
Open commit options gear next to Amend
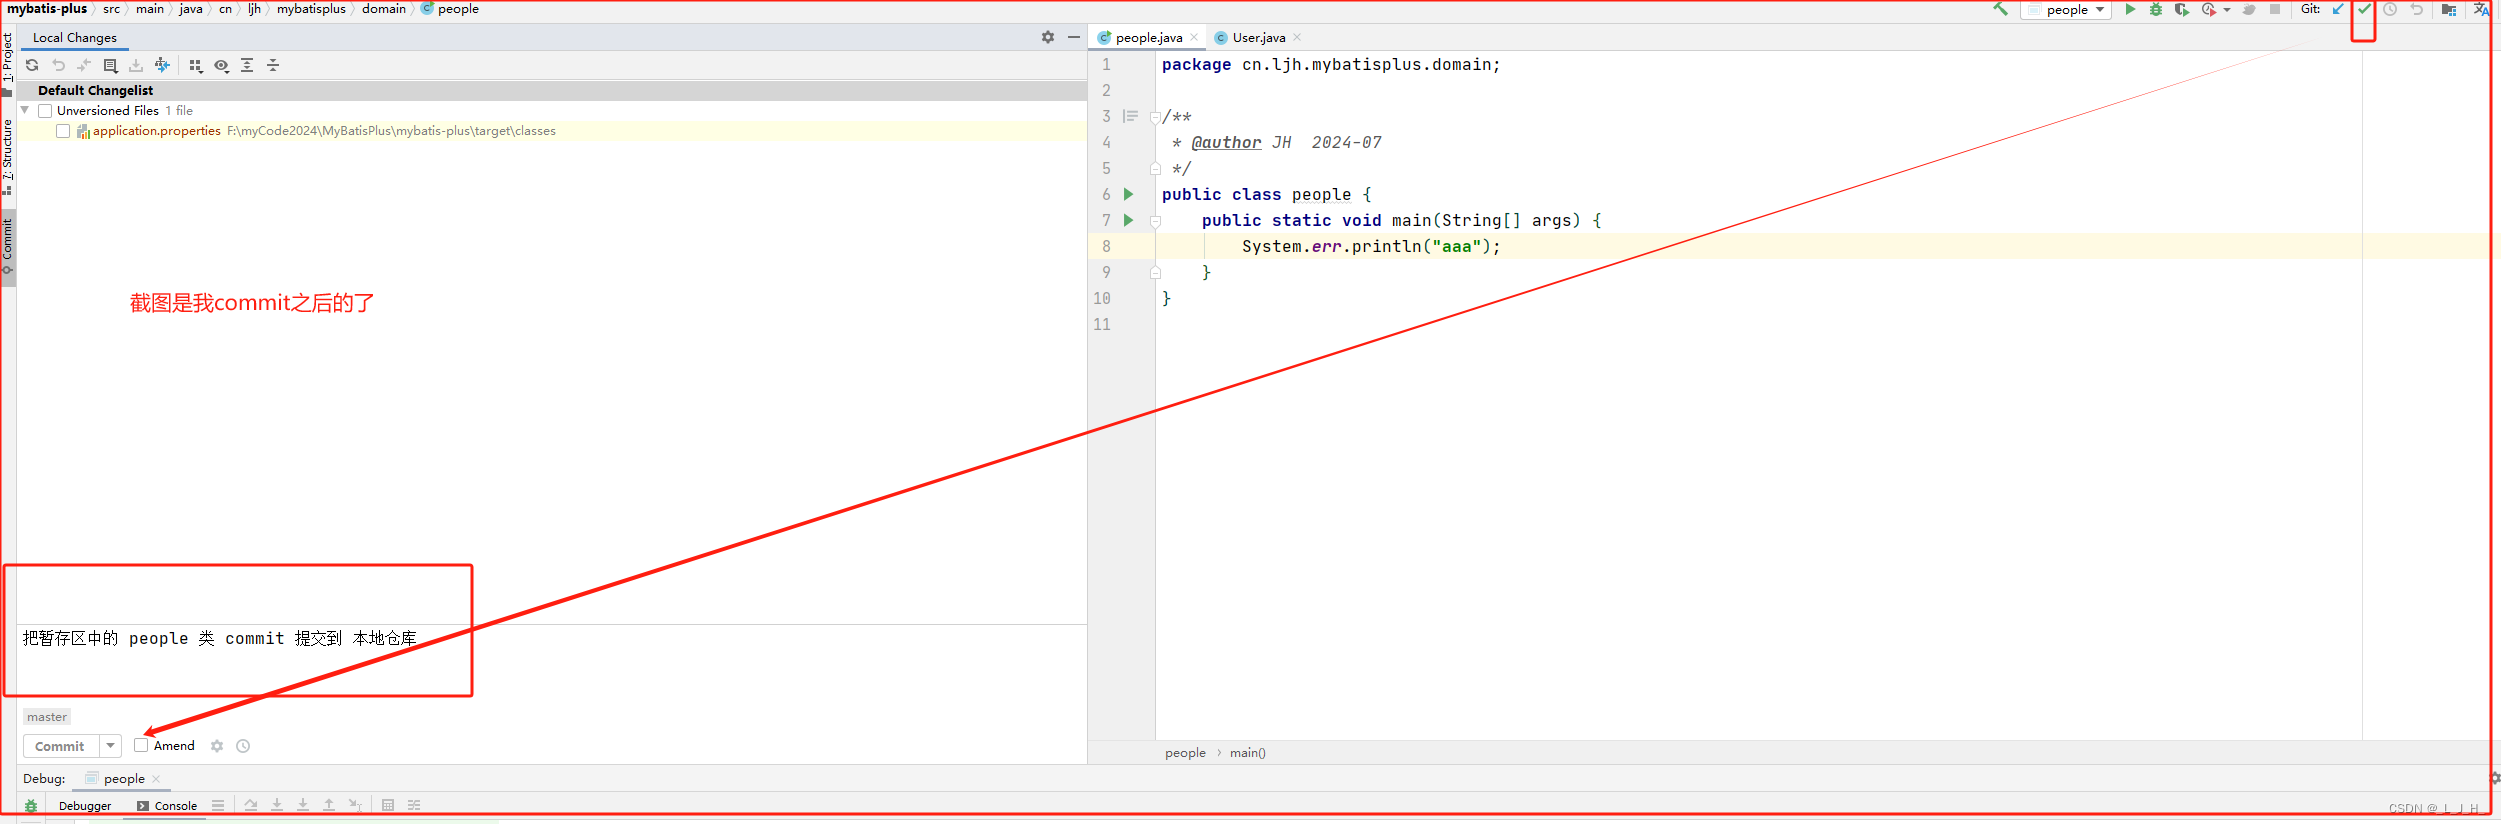(x=217, y=746)
